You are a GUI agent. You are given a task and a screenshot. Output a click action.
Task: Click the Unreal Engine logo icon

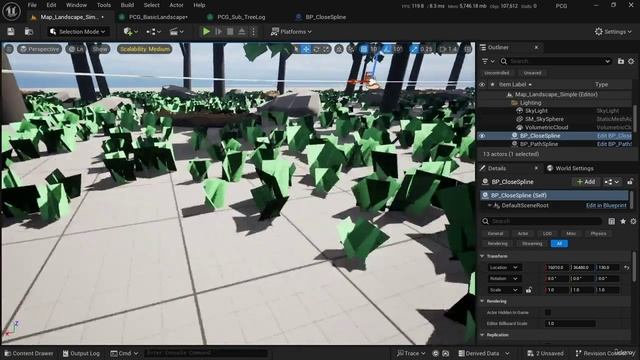pyautogui.click(x=11, y=11)
